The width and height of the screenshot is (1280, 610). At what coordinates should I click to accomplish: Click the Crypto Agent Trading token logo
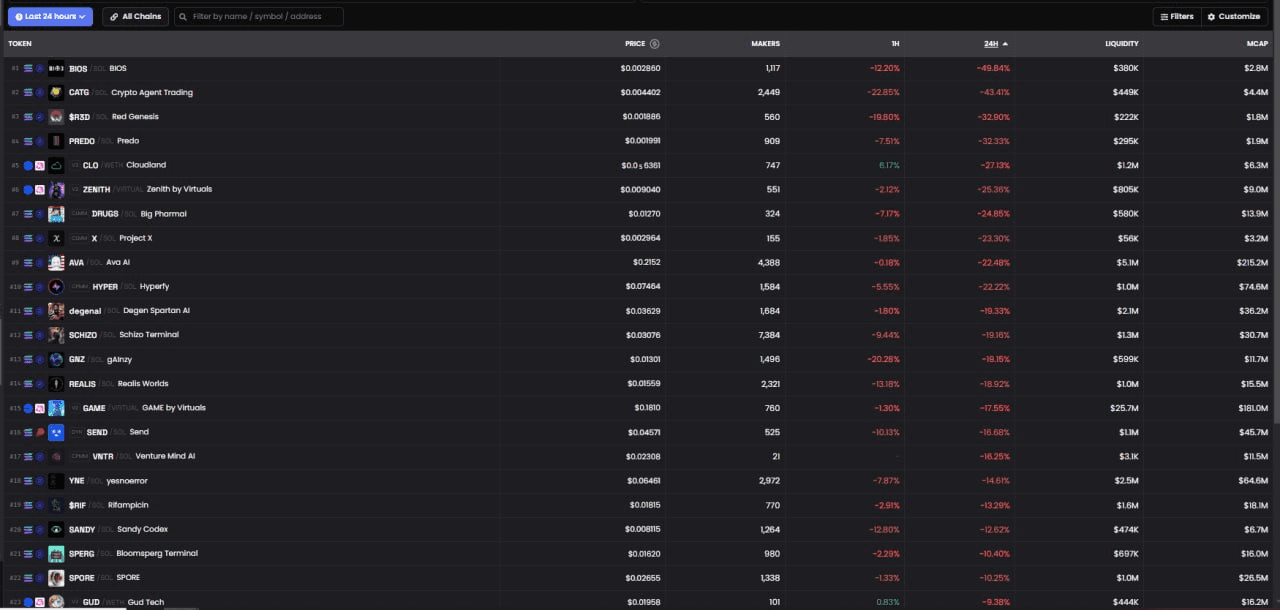click(x=56, y=92)
